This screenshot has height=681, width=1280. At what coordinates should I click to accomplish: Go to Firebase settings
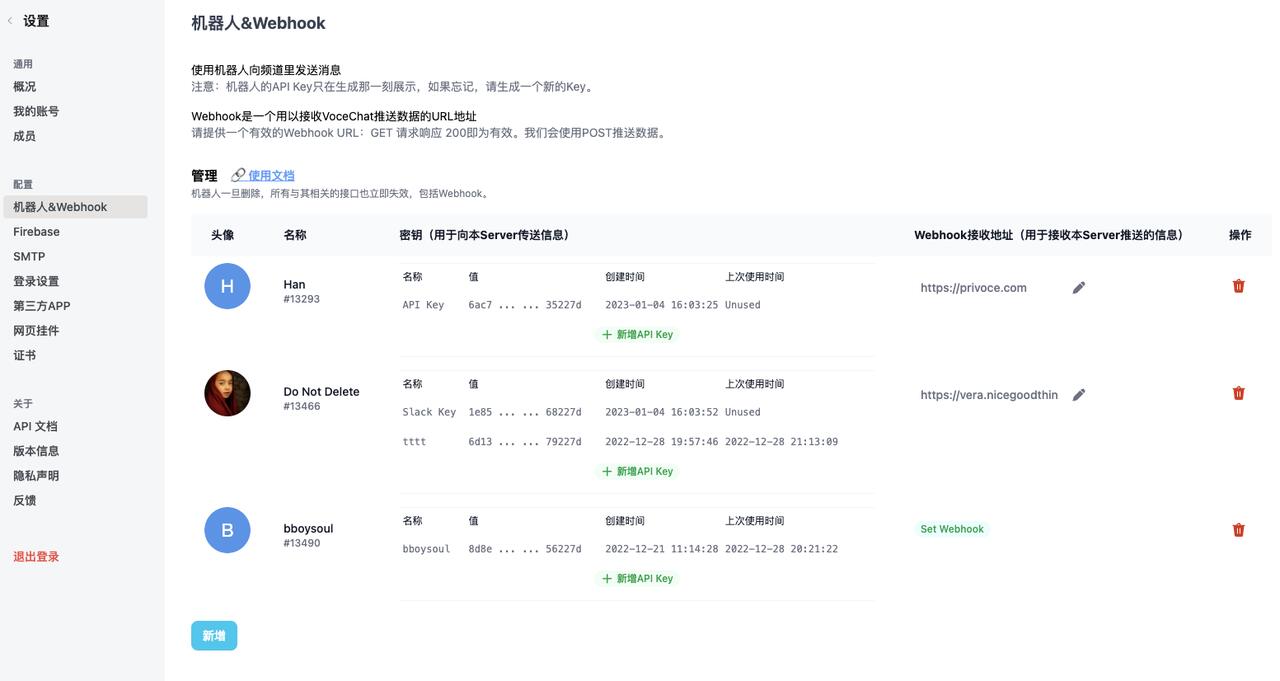(x=37, y=232)
